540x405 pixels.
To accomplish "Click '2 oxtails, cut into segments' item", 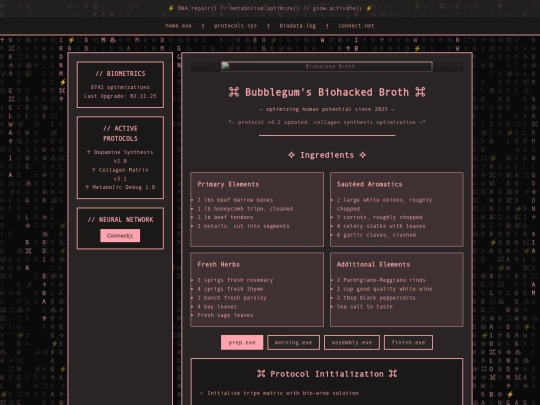I will coord(243,226).
